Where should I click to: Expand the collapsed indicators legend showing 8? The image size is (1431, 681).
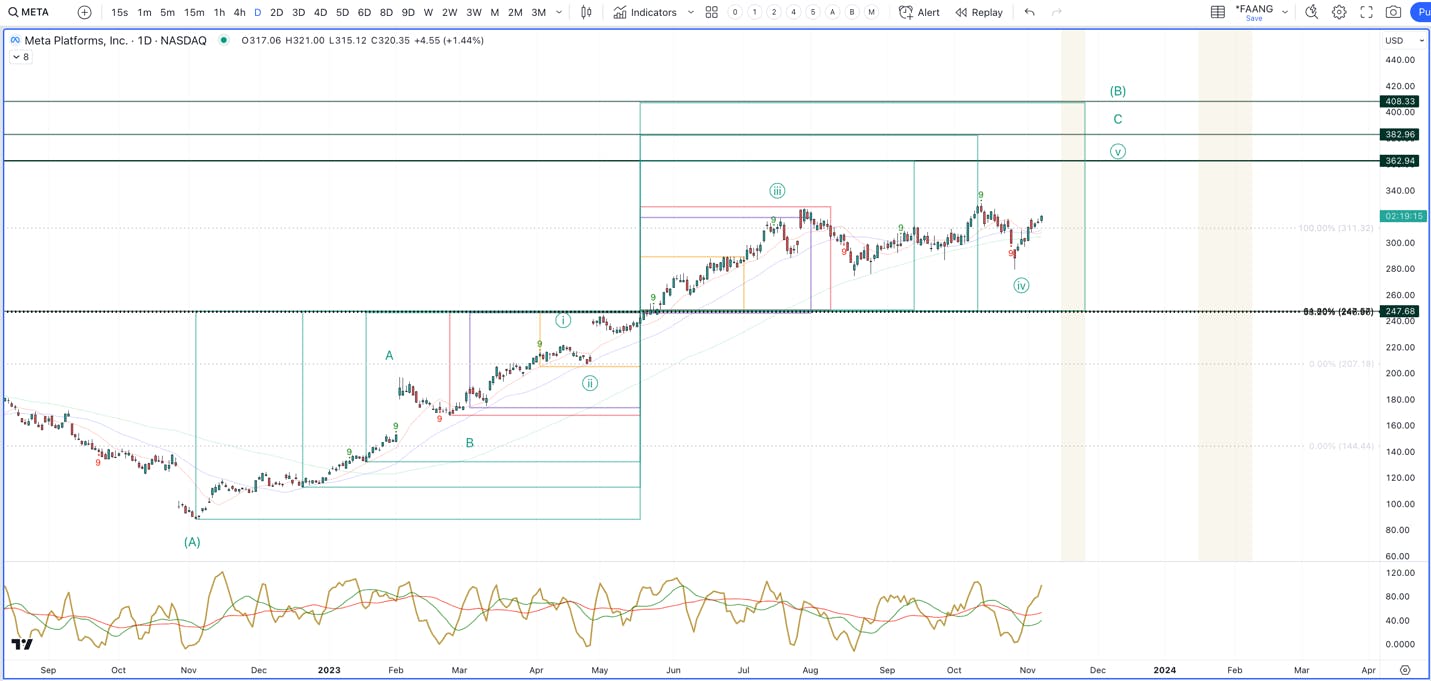point(20,57)
